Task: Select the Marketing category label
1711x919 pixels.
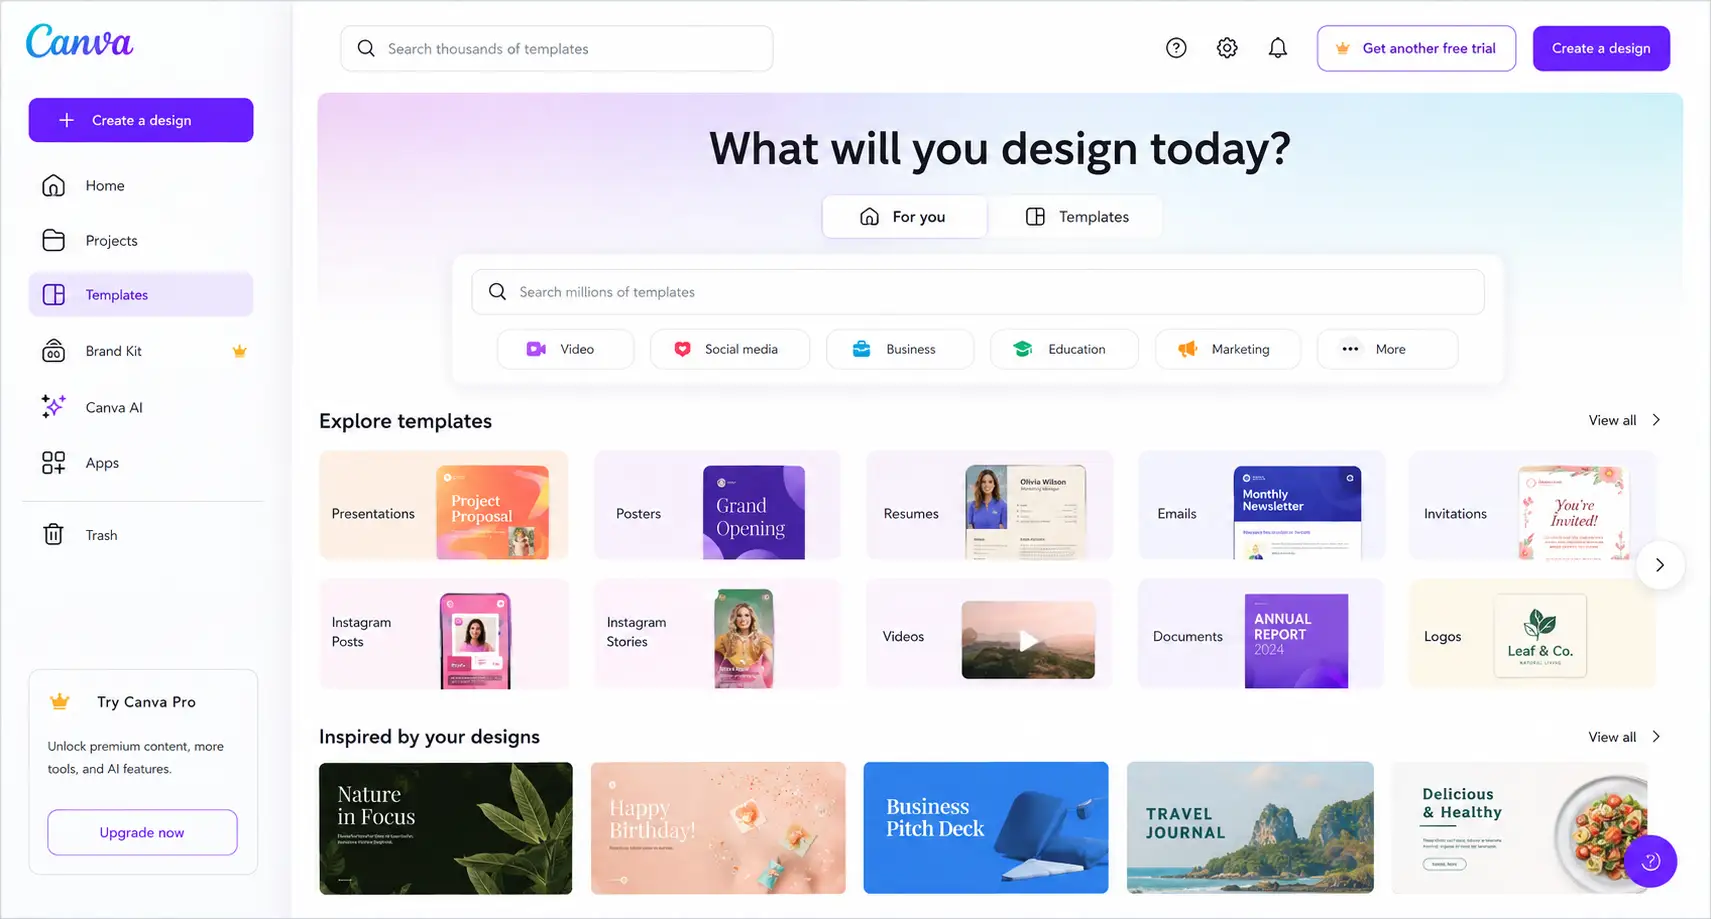Action: pyautogui.click(x=1240, y=349)
